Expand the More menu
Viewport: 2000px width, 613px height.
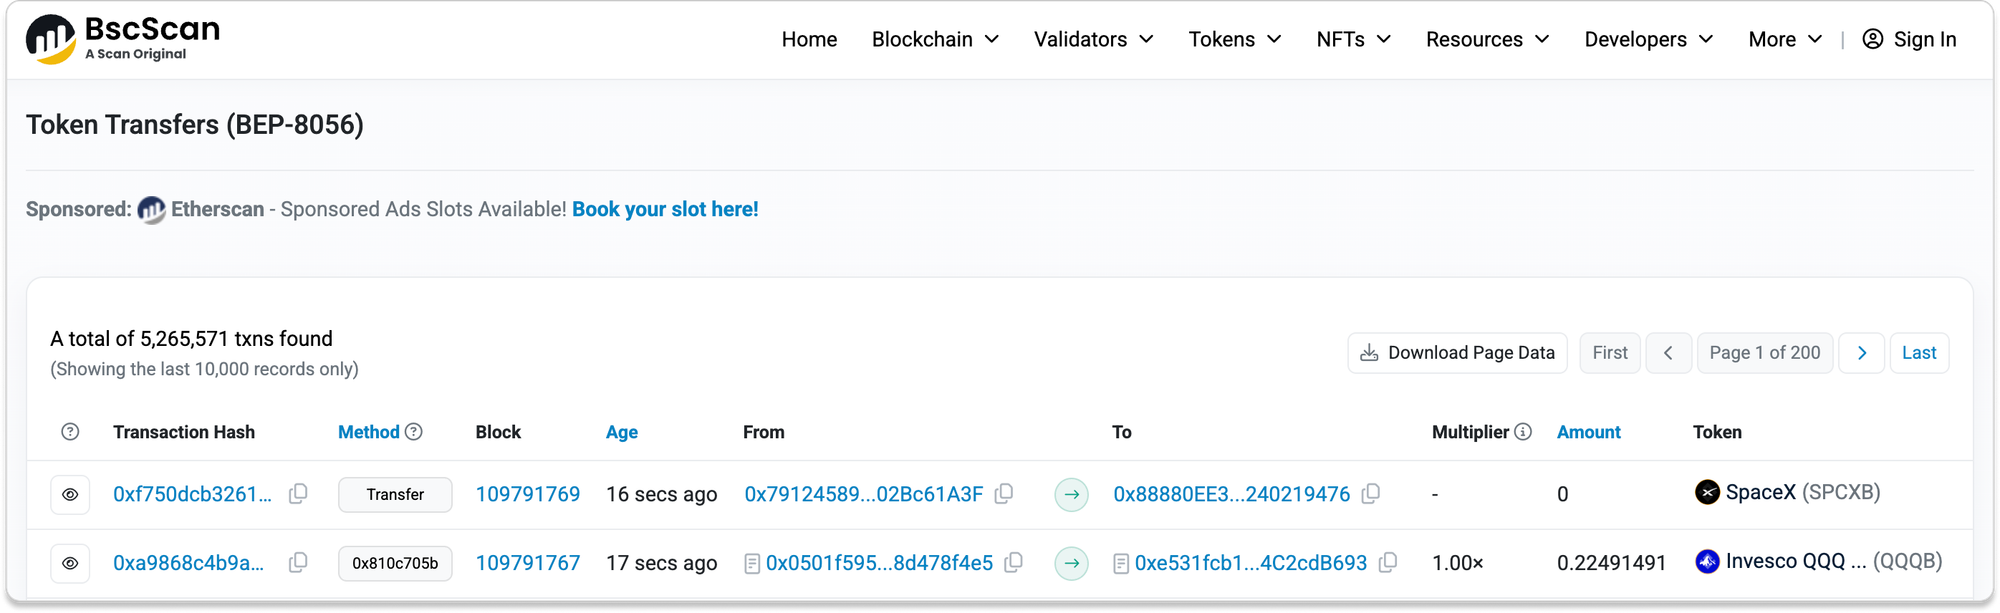[x=1785, y=39]
